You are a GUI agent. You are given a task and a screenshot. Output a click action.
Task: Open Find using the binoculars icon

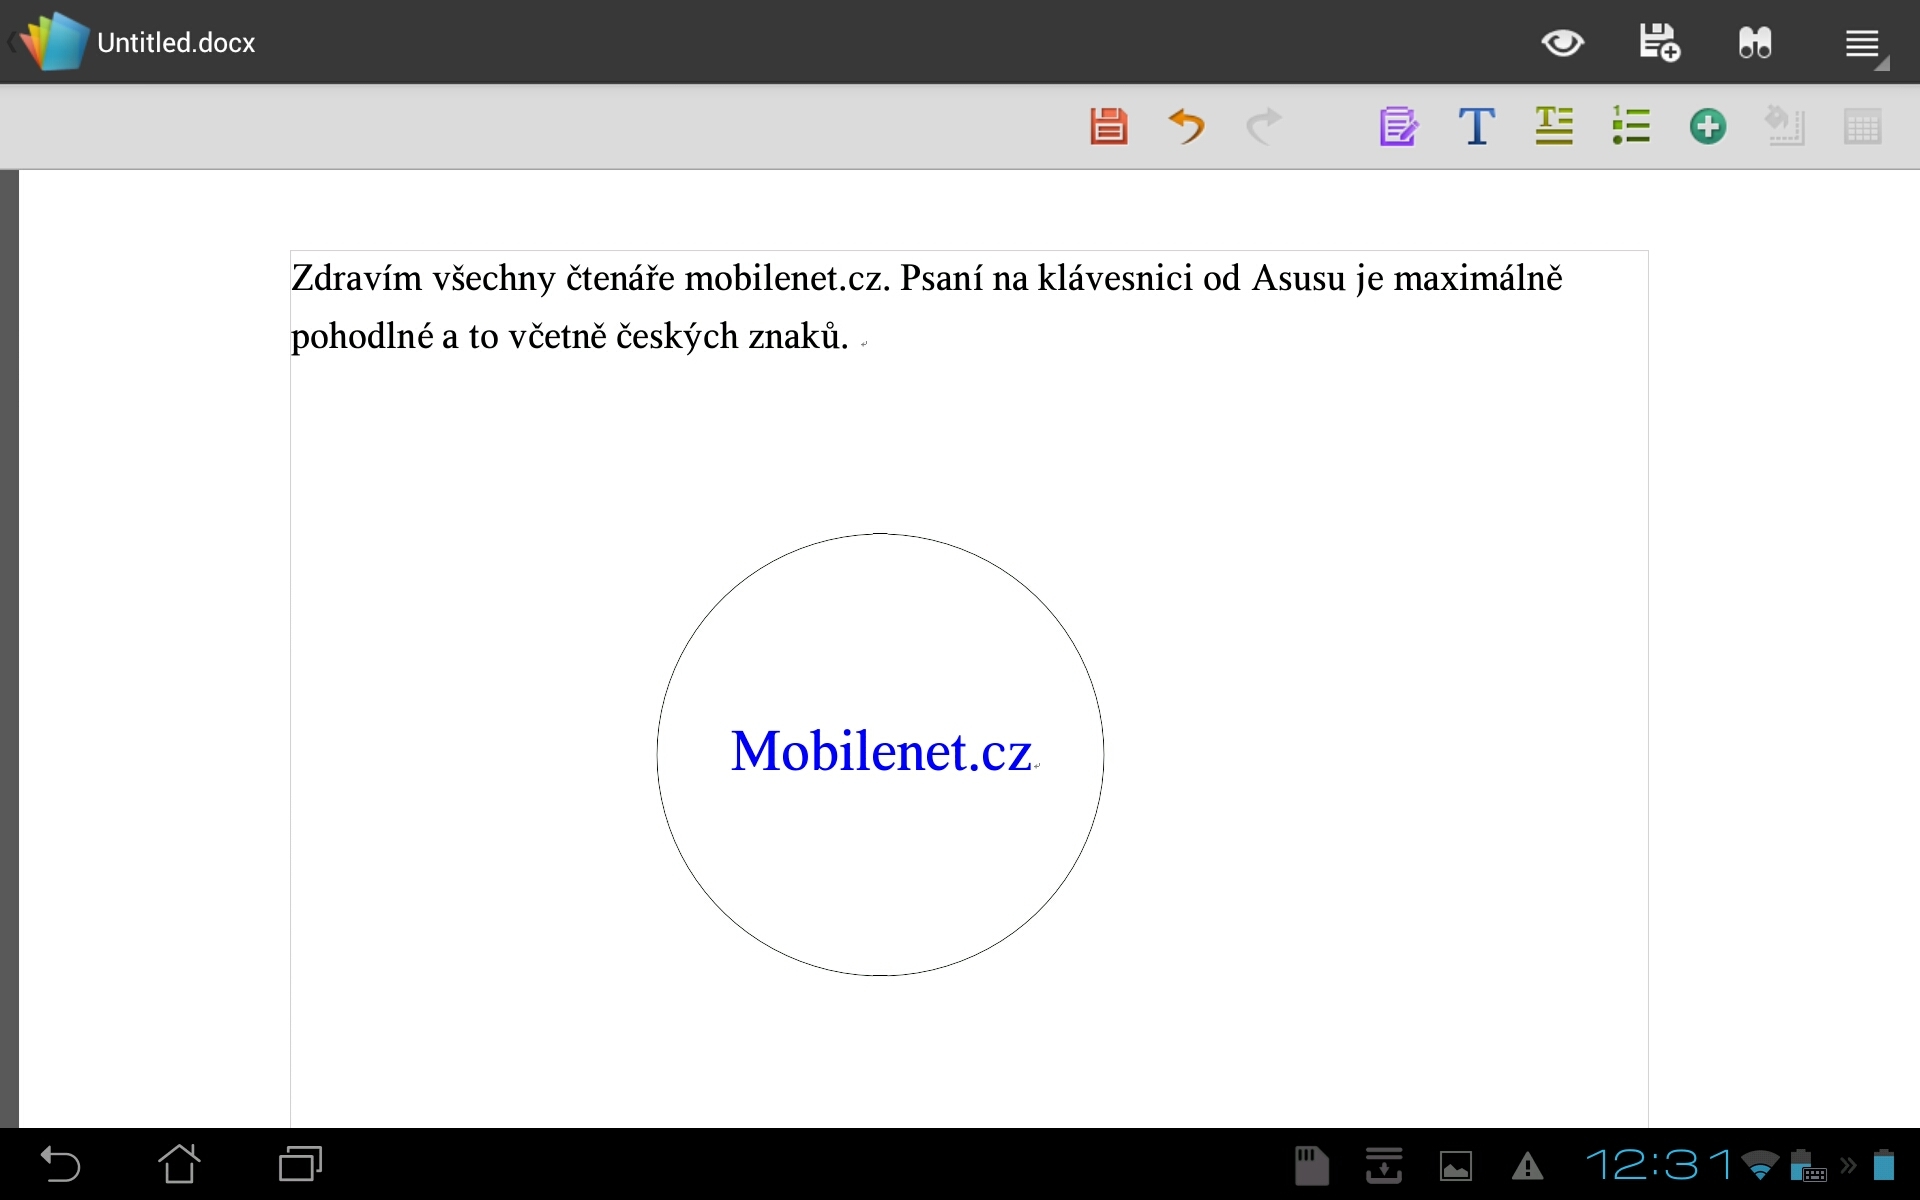pyautogui.click(x=1755, y=42)
